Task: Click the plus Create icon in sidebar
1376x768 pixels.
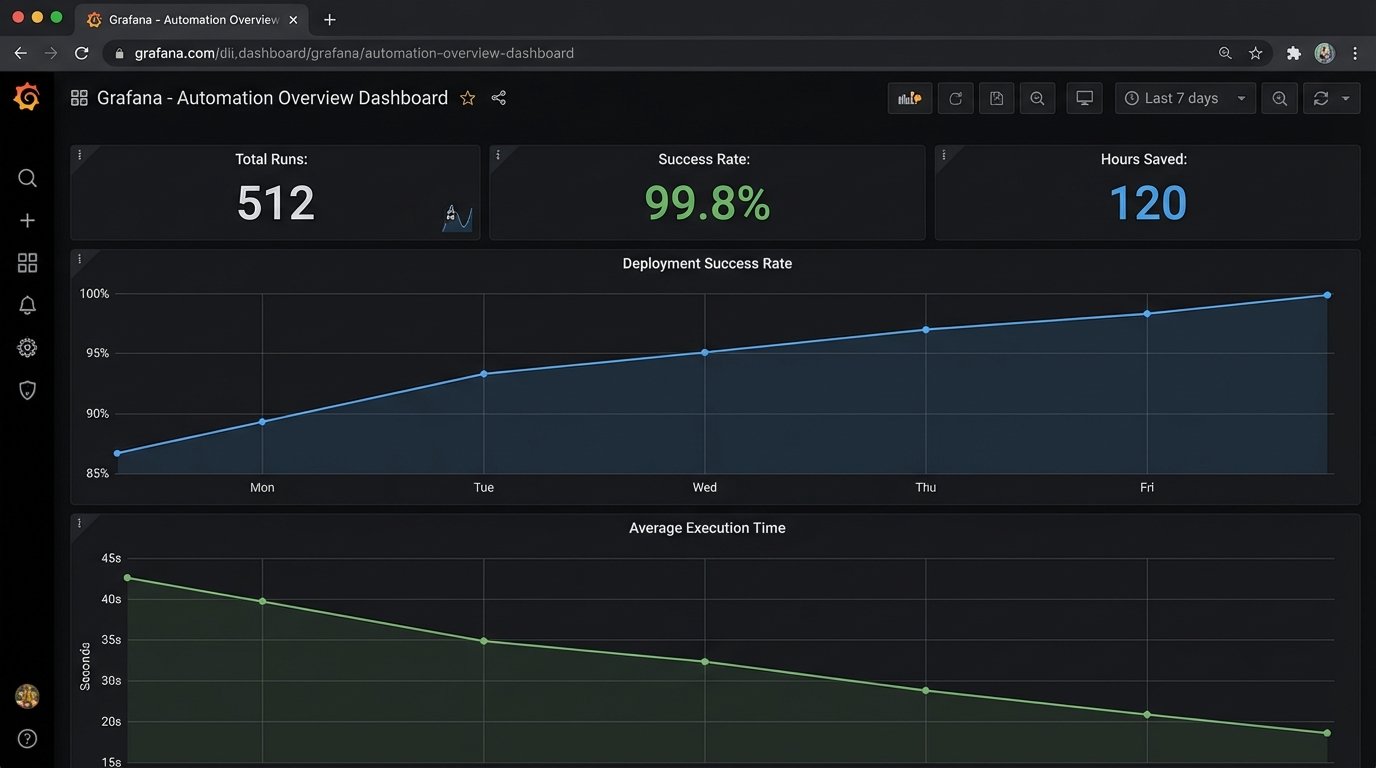Action: coord(27,220)
